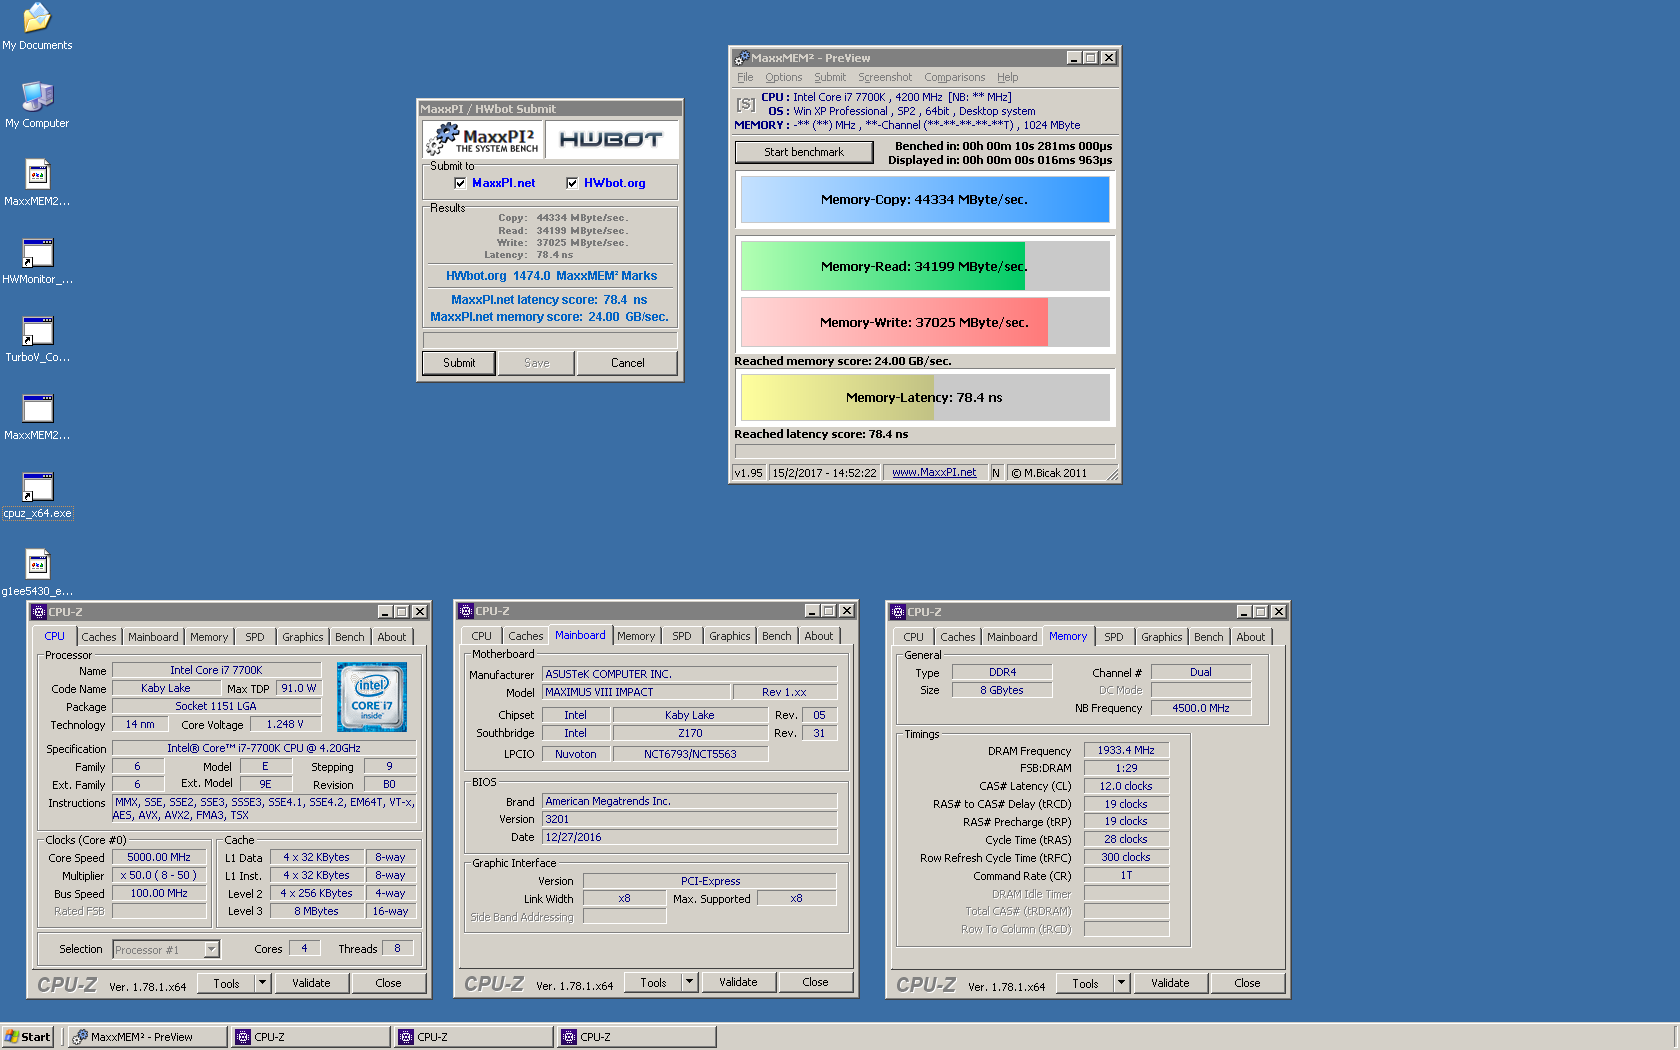
Task: Expand Tools dropdown arrow in CPU-Z Mainboard window
Action: click(x=689, y=982)
